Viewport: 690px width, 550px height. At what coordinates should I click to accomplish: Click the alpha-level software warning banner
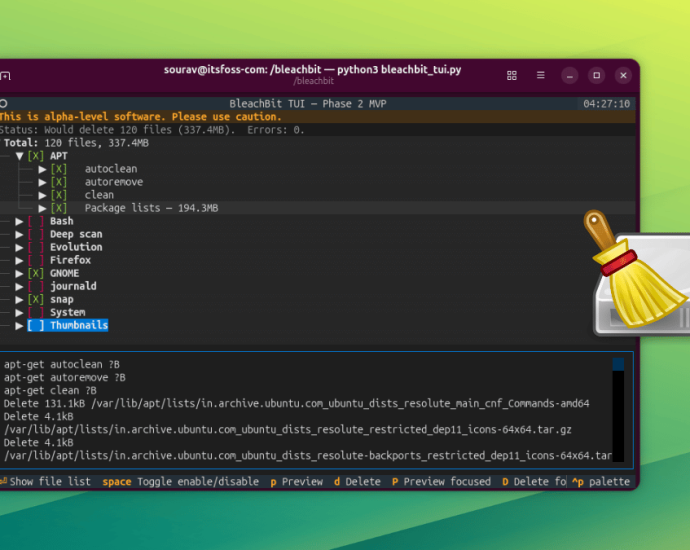[318, 117]
